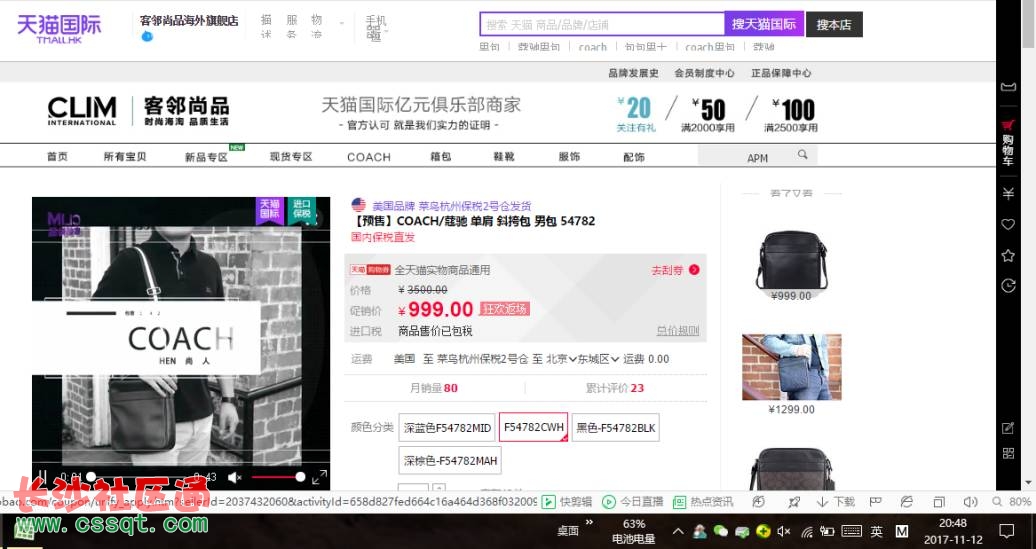
Task: Click the red 去刮券 arrow icon
Action: [x=694, y=270]
